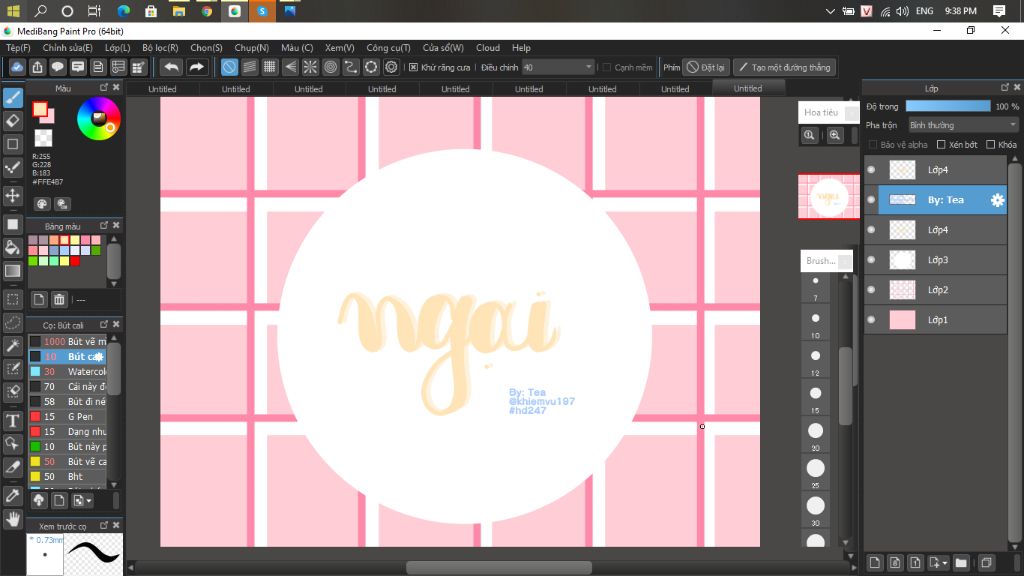Select the Eraser tool in left toolbar
1024x576 pixels.
click(x=13, y=121)
